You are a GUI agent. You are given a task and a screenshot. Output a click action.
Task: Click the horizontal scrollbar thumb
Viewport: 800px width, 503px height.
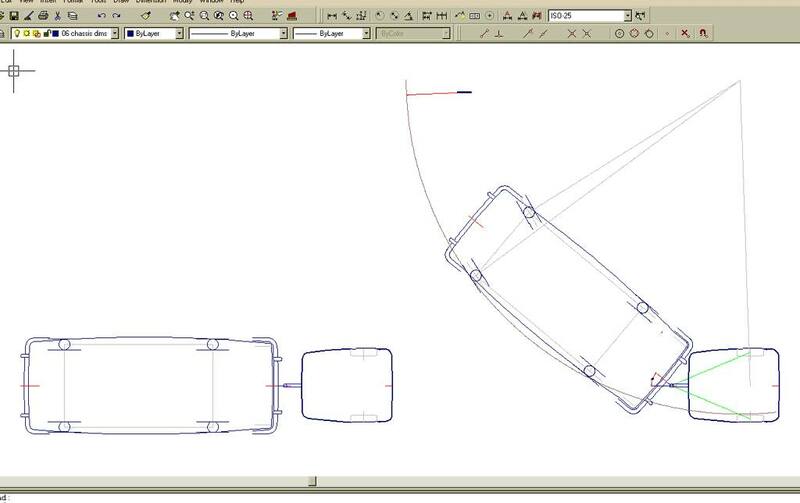[313, 482]
